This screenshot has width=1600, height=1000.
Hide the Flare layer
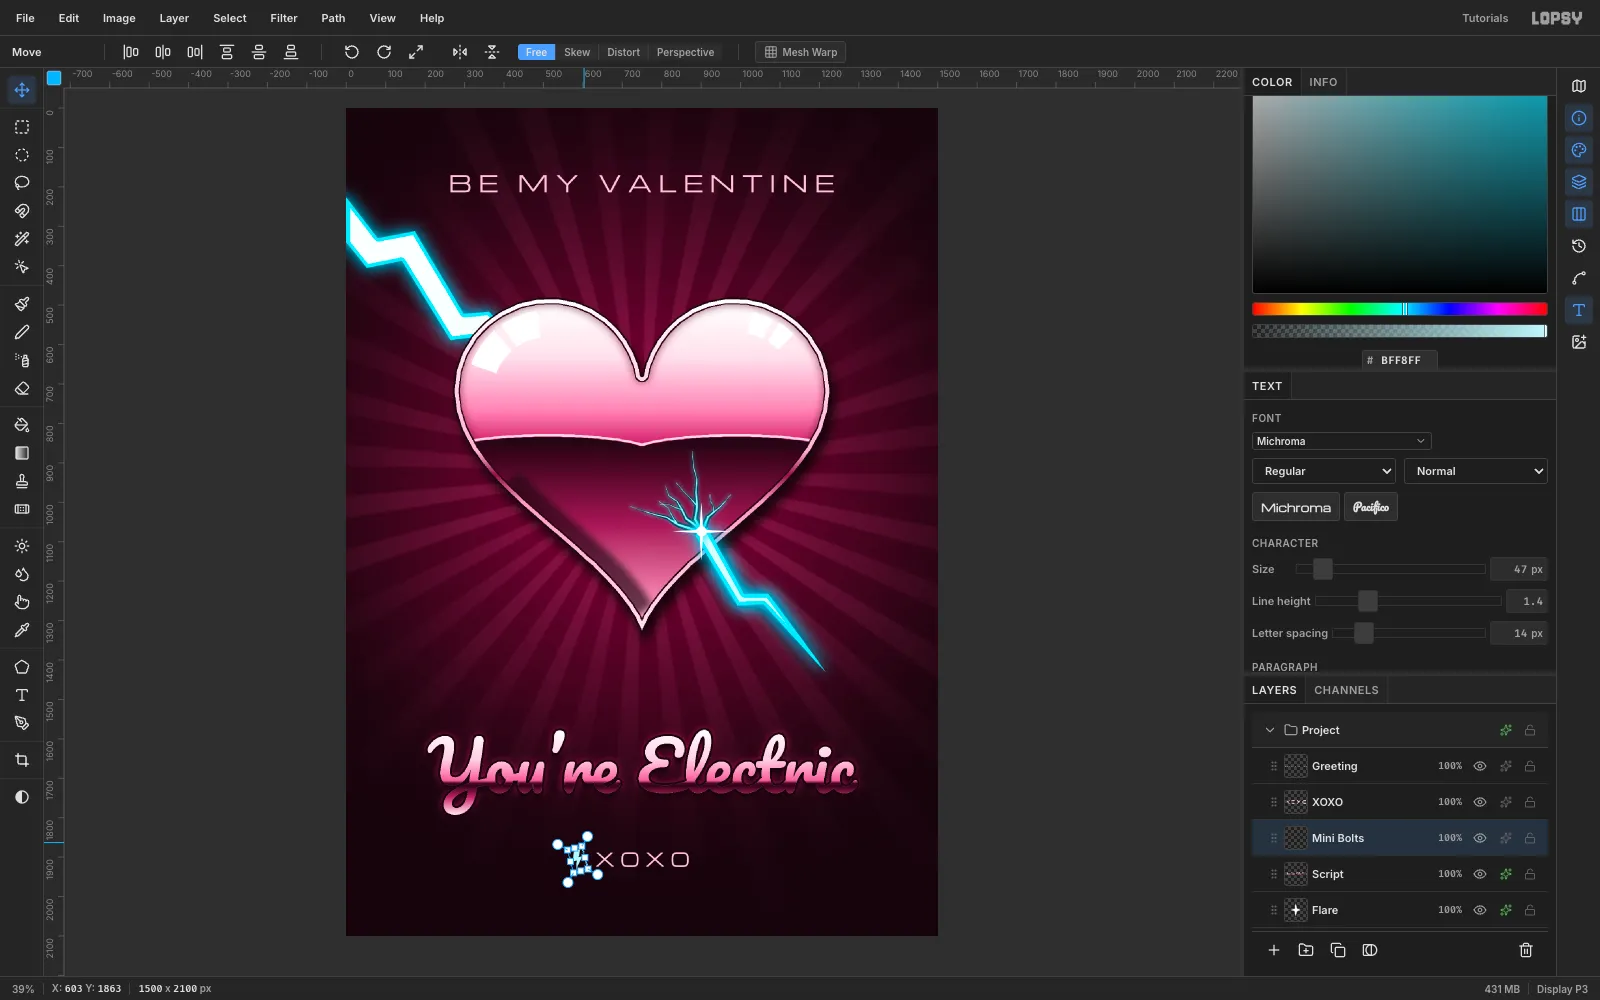(1480, 910)
